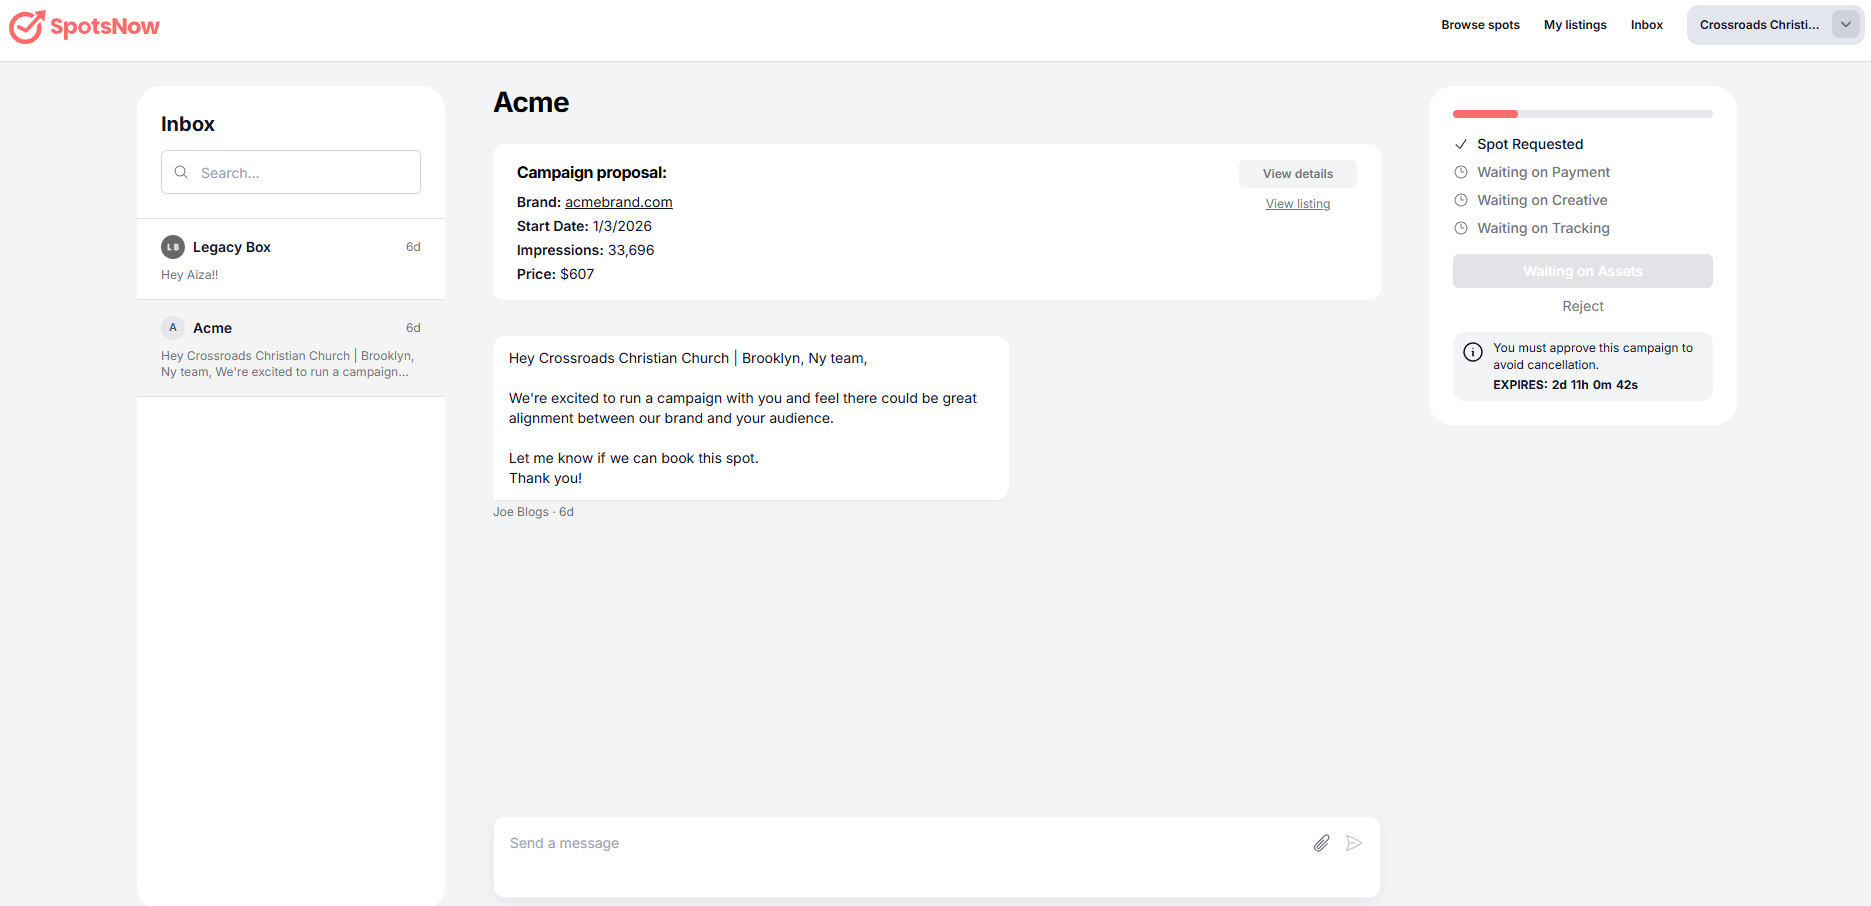This screenshot has height=906, width=1871.
Task: Open Browse spots in the navigation
Action: 1480,25
